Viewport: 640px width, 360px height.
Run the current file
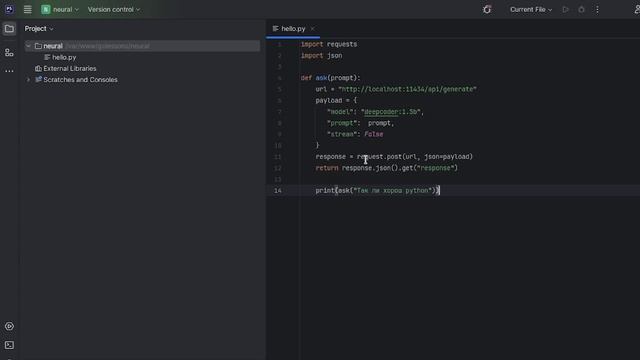click(x=565, y=9)
